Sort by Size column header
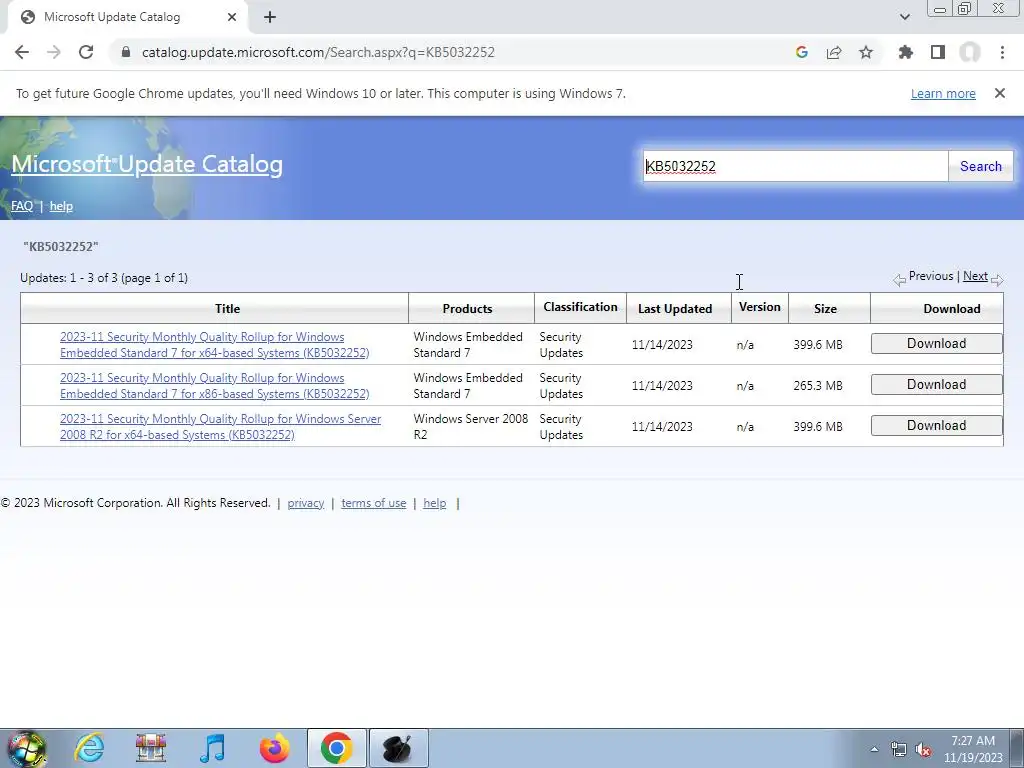 [x=825, y=309]
